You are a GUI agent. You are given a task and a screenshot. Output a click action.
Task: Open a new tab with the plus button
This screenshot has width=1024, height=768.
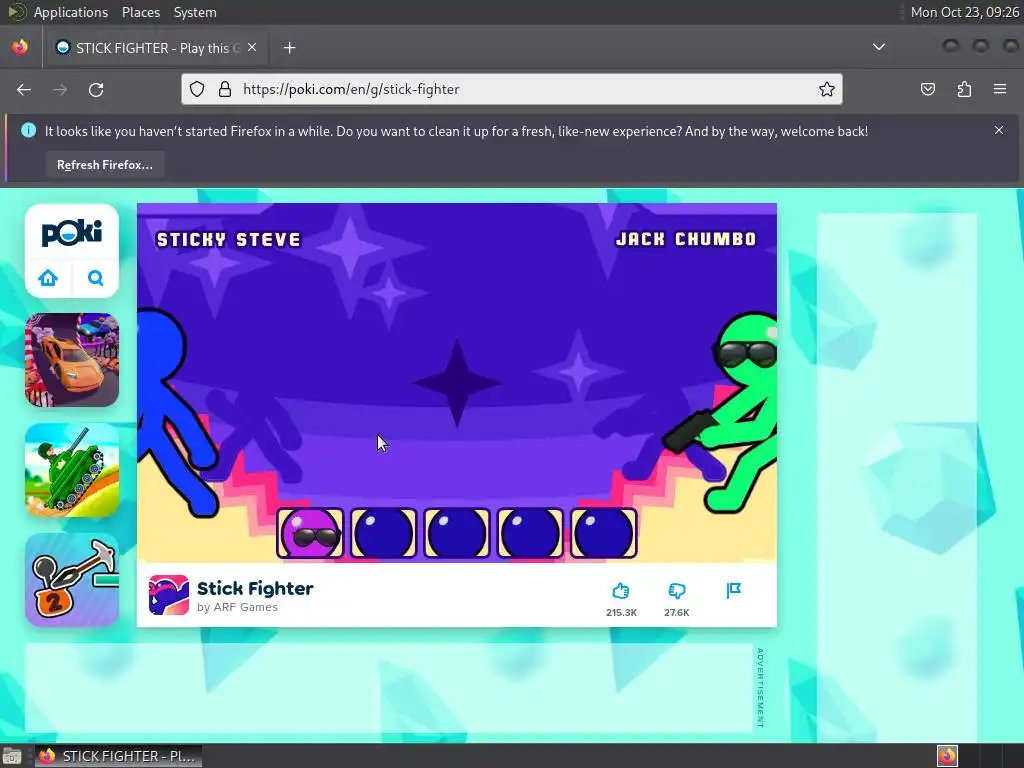point(289,48)
